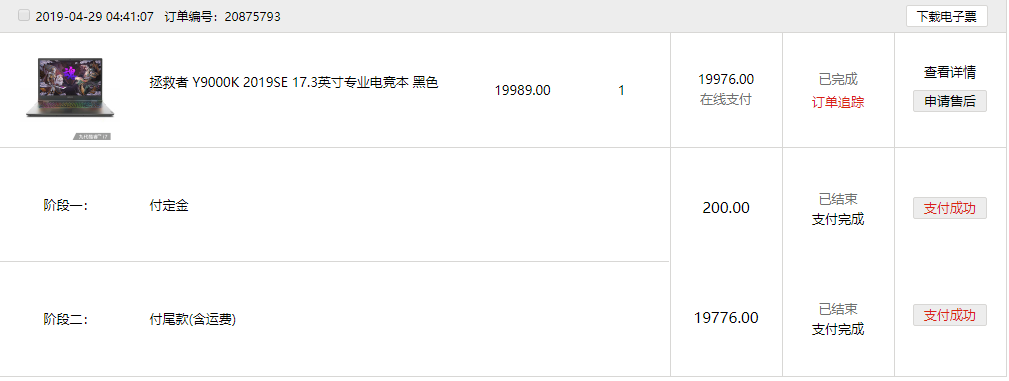The image size is (1009, 381).
Task: Click 支付成功 button for the final payment stage
Action: (950, 315)
